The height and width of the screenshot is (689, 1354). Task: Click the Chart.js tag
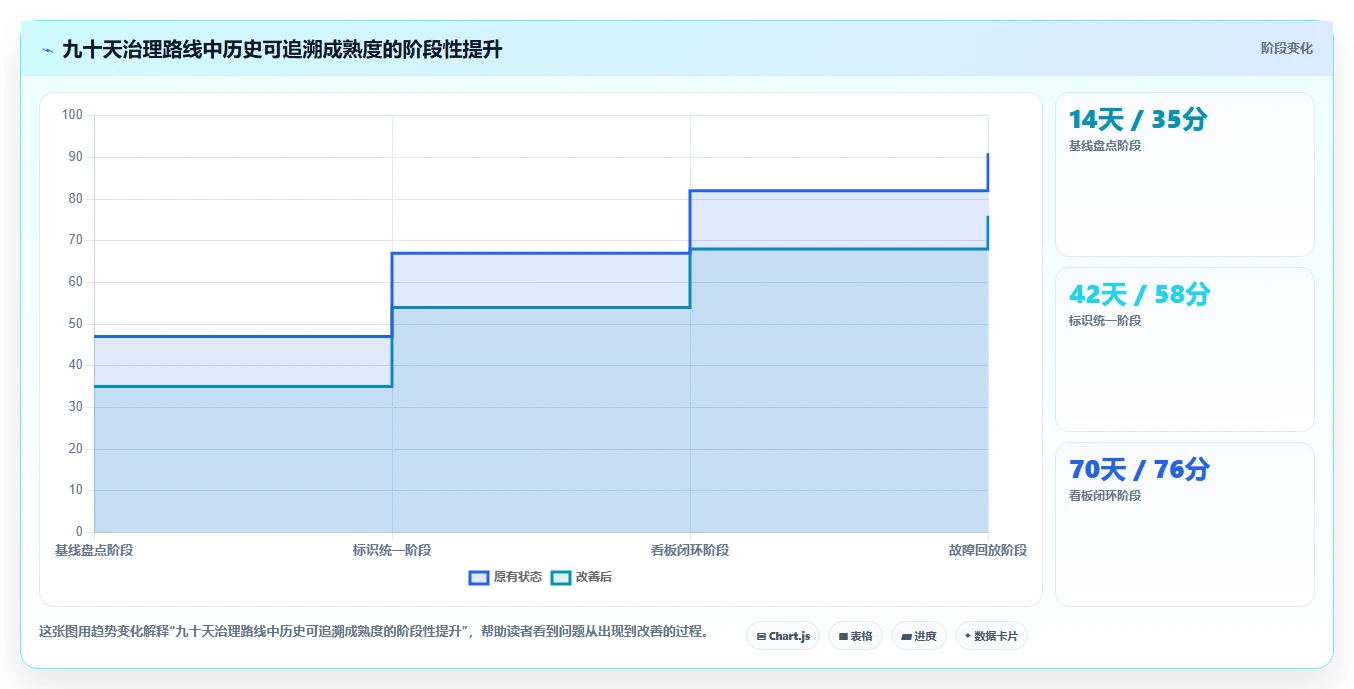click(x=783, y=636)
